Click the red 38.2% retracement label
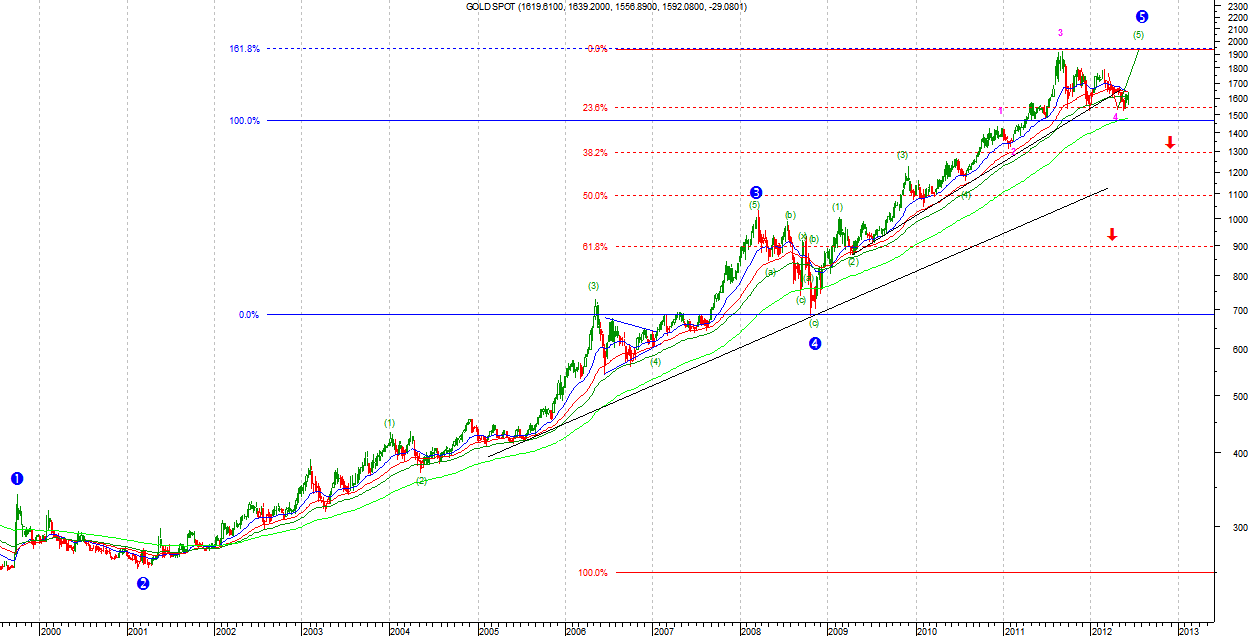Image resolution: width=1250 pixels, height=636 pixels. (x=595, y=153)
